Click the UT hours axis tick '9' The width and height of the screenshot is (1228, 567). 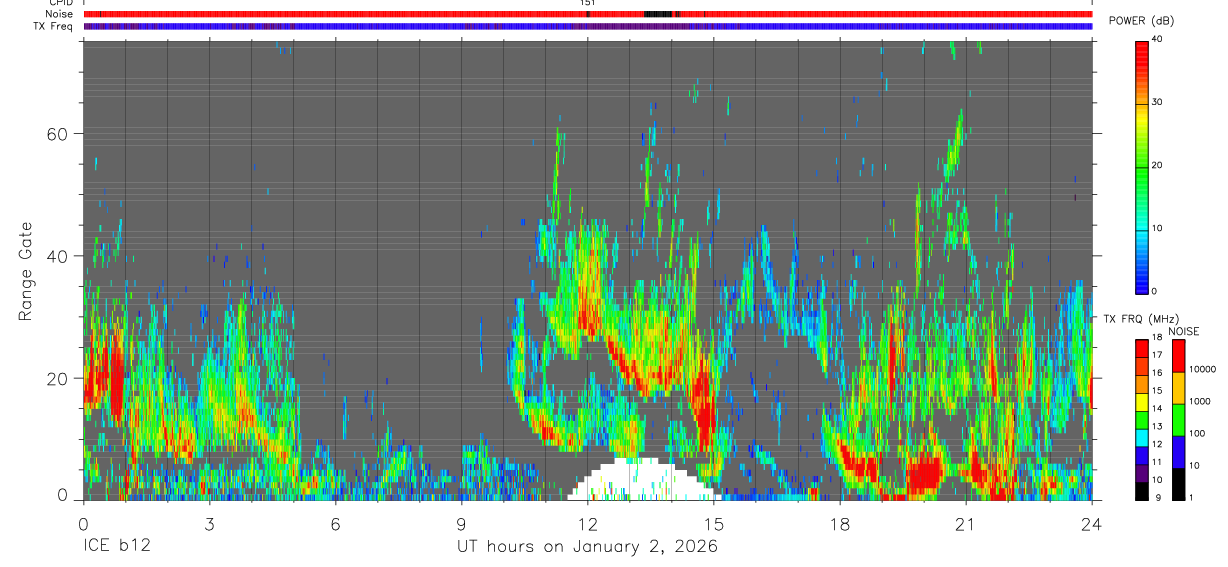pyautogui.click(x=462, y=523)
